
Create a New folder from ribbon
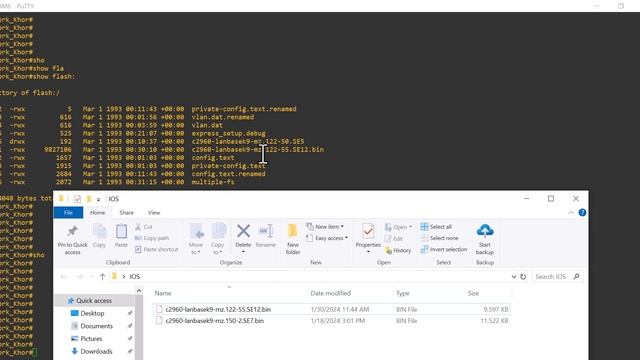tap(293, 239)
